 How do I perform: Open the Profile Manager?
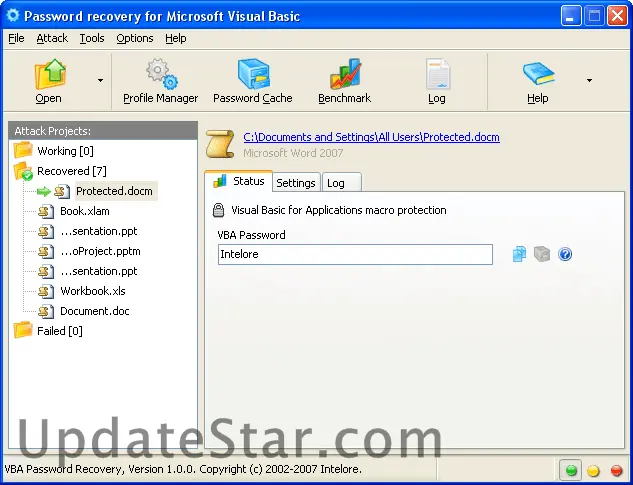coord(161,81)
